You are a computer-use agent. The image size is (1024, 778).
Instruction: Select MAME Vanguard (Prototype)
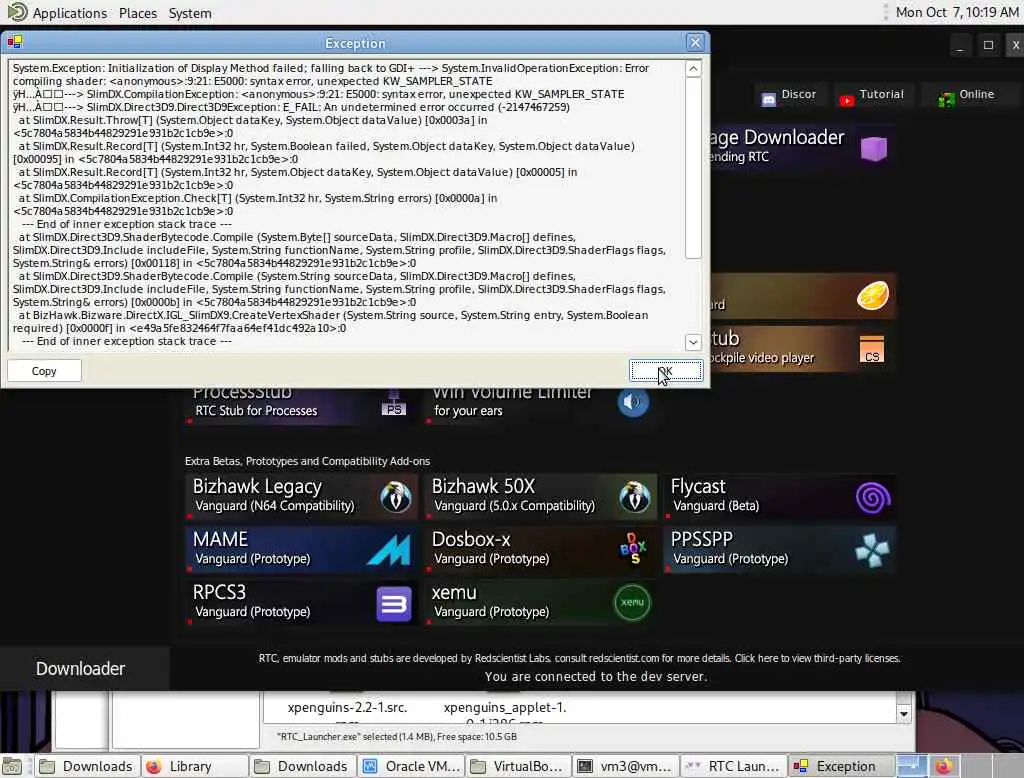pyautogui.click(x=300, y=550)
